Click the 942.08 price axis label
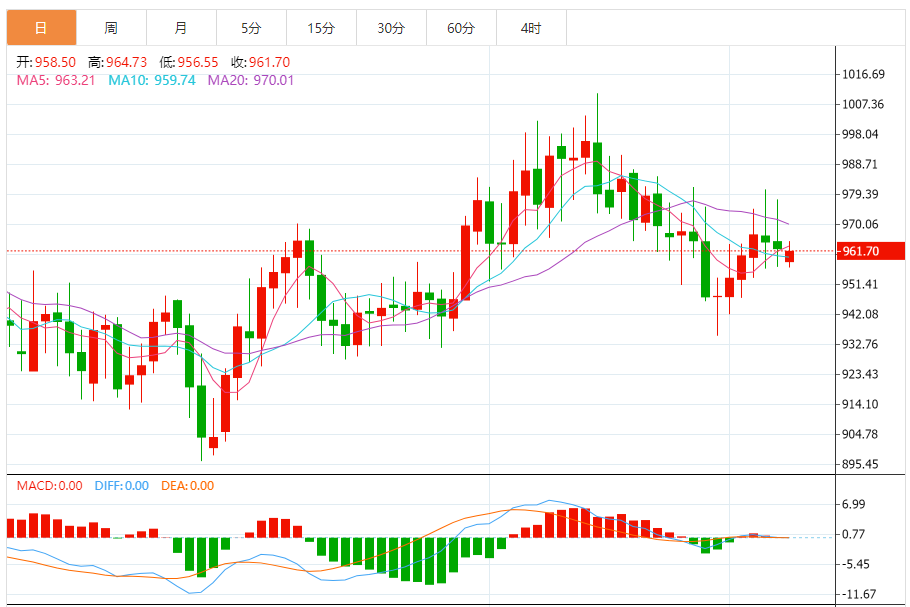 pos(860,314)
